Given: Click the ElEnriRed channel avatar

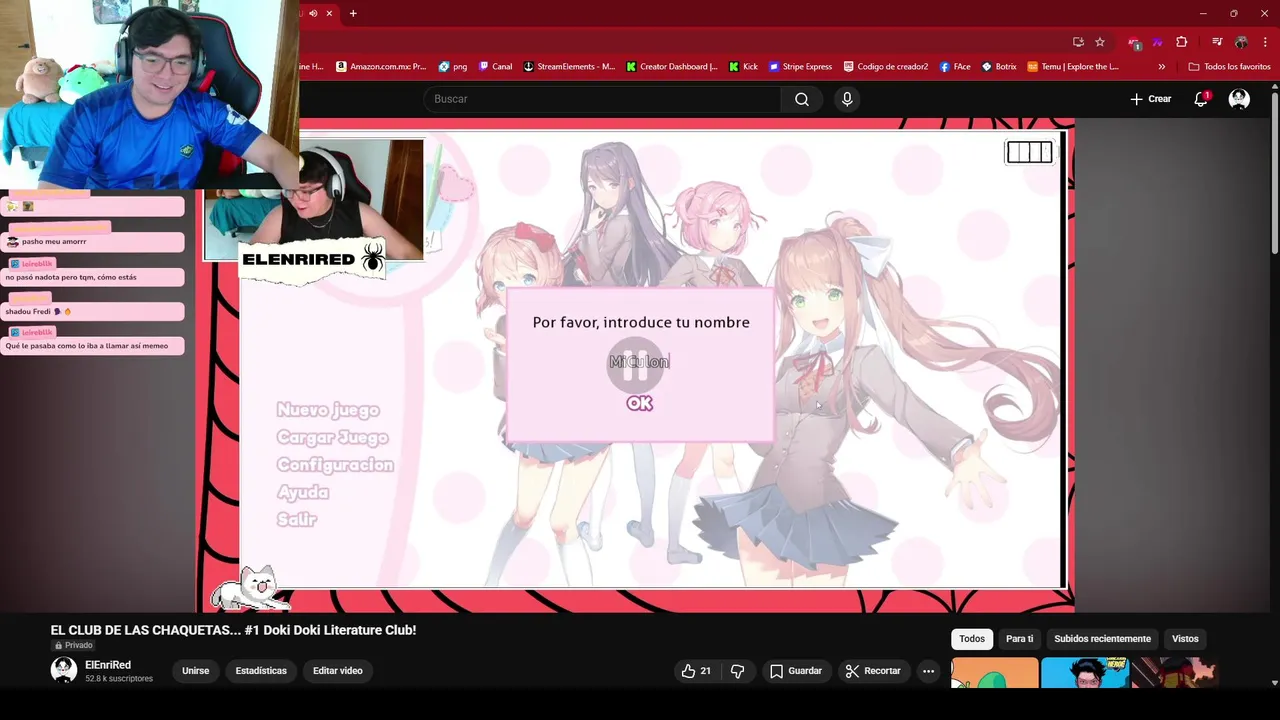Looking at the screenshot, I should coord(64,670).
